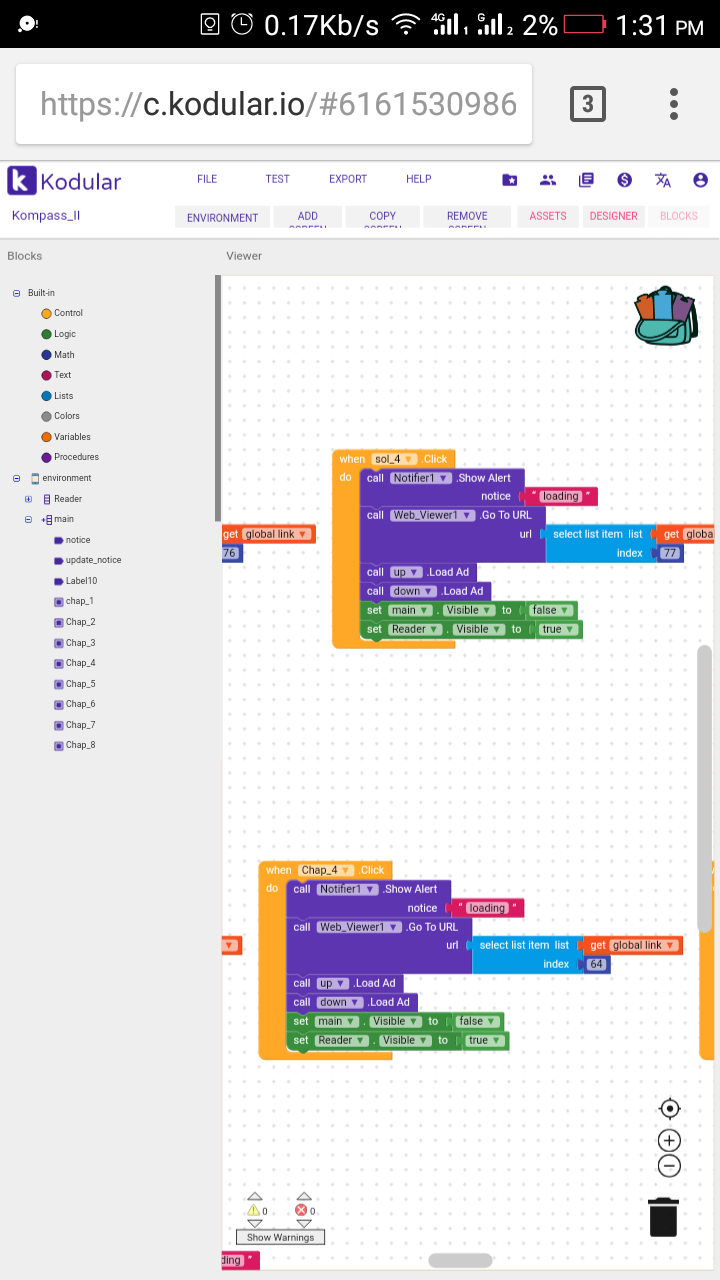Collapse the Built-in tree node
The width and height of the screenshot is (720, 1280).
(x=16, y=293)
